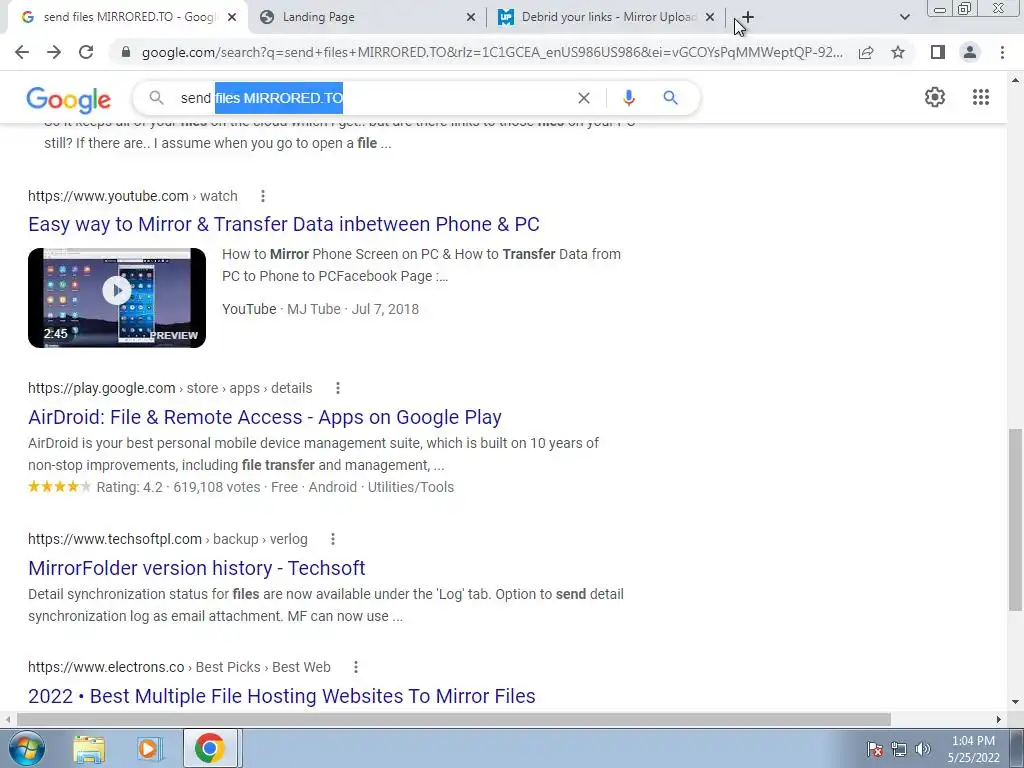This screenshot has height=768, width=1024.
Task: Open 2022 Best Multiple File Hosting Websites link
Action: tap(281, 696)
